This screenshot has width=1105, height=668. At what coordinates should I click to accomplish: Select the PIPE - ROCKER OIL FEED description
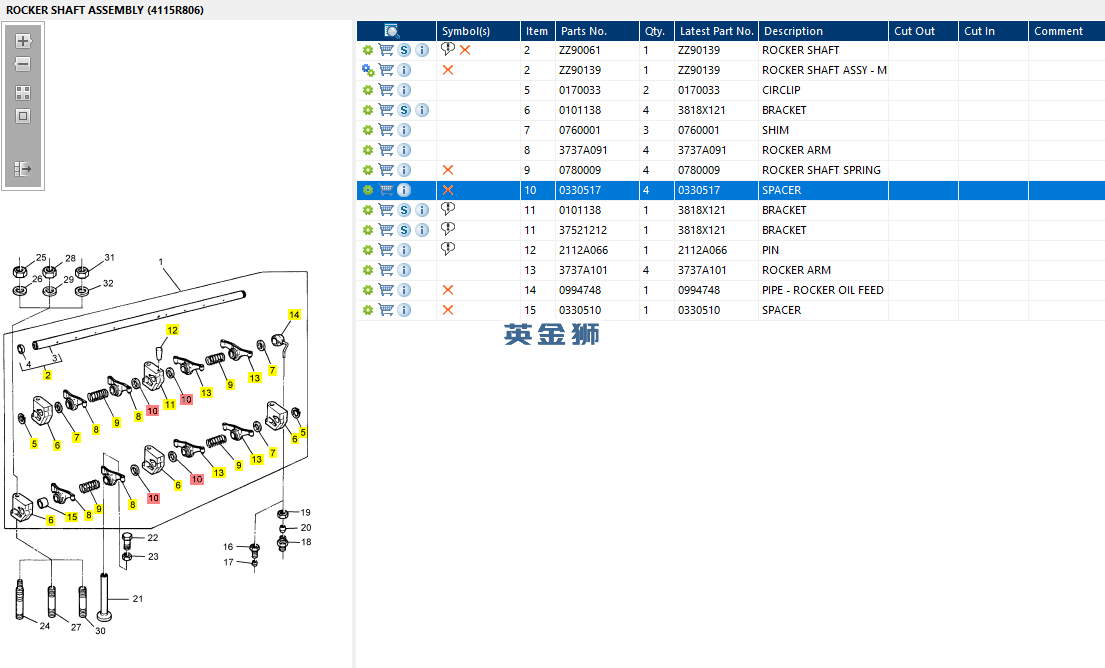[x=822, y=290]
